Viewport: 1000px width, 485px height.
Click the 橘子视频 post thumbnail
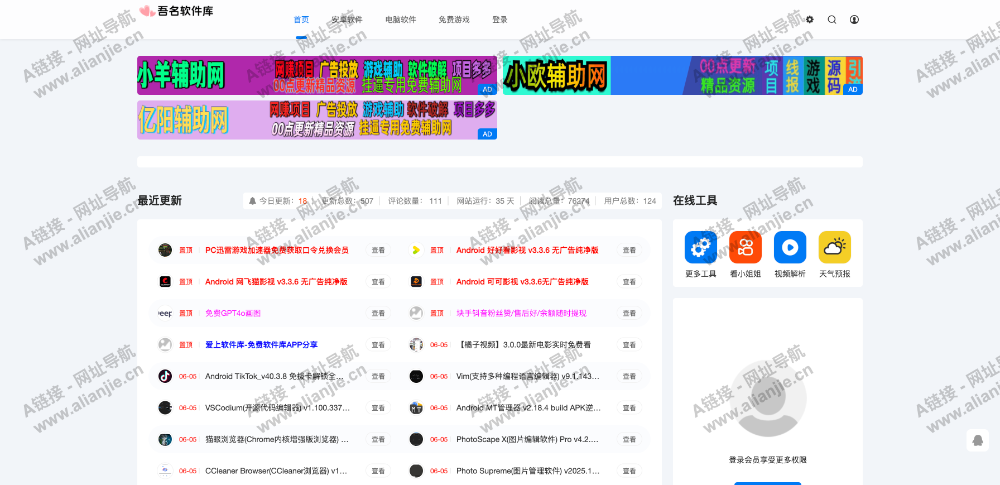click(416, 345)
